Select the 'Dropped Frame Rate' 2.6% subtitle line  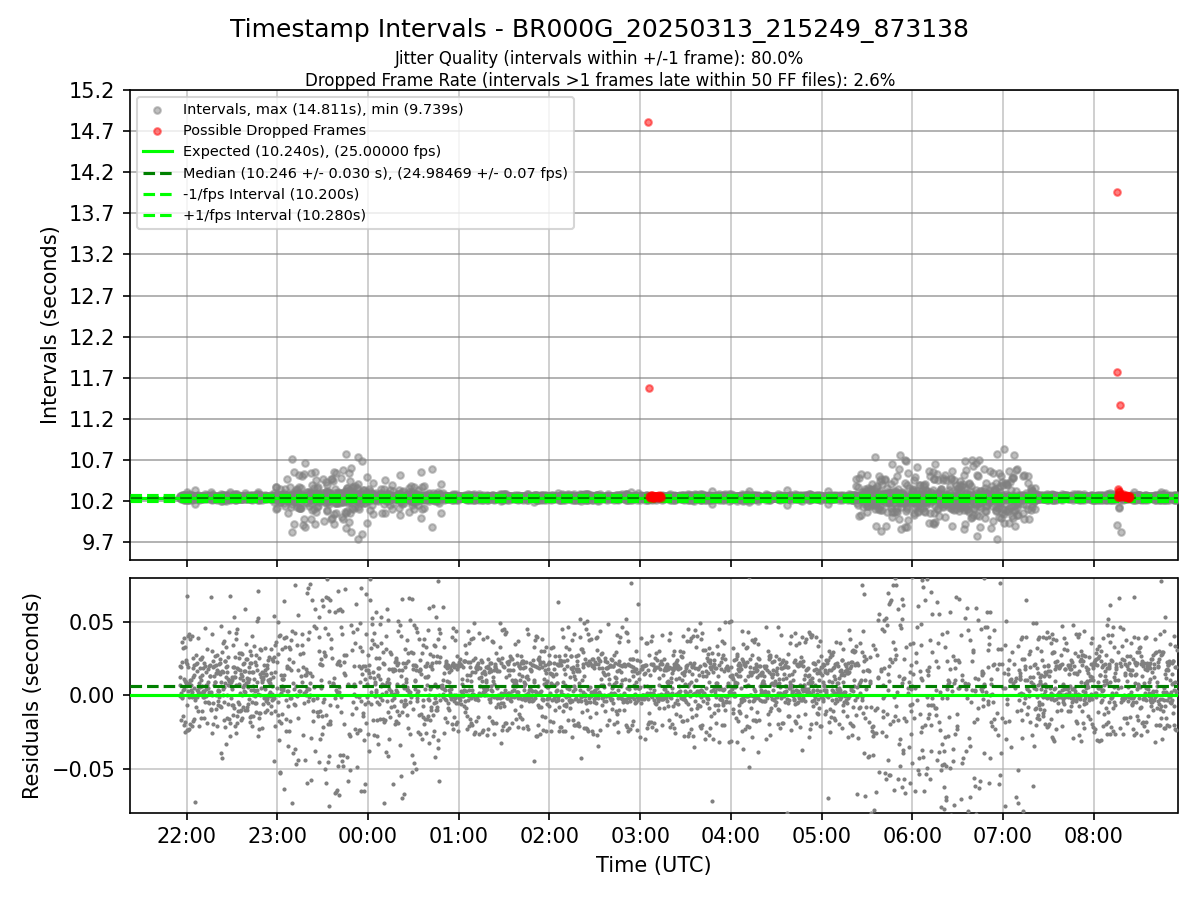(599, 79)
